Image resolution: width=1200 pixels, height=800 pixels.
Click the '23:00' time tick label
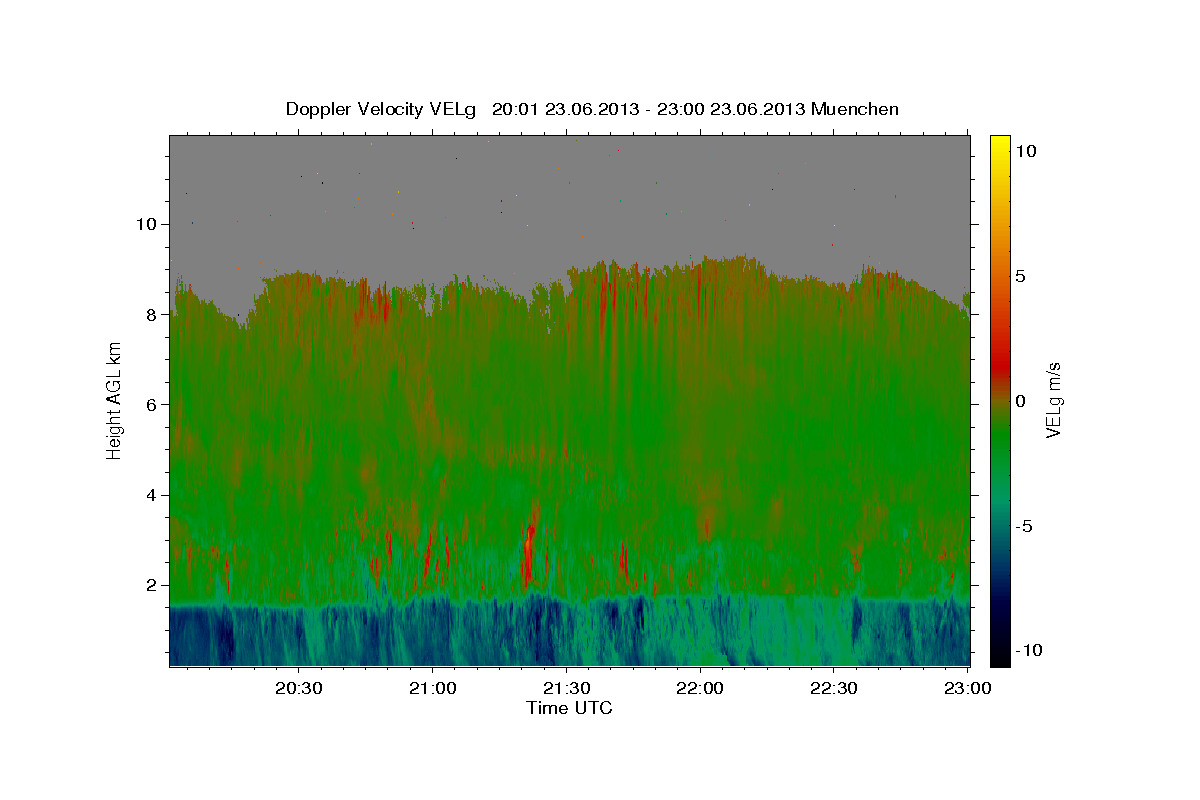click(x=967, y=689)
